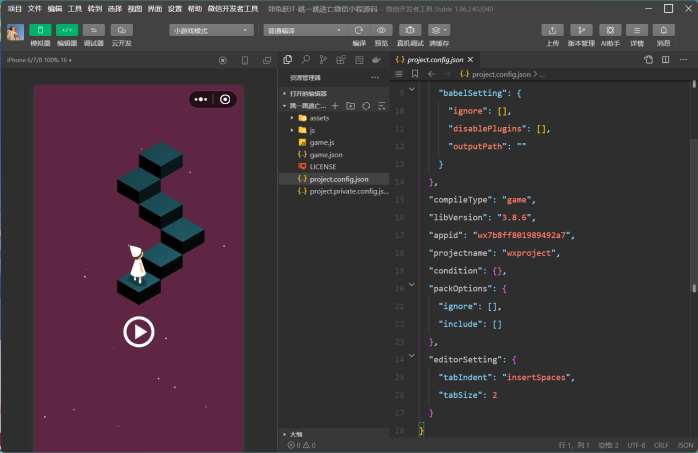Open version management icon
This screenshot has height=453, width=698.
coord(580,30)
